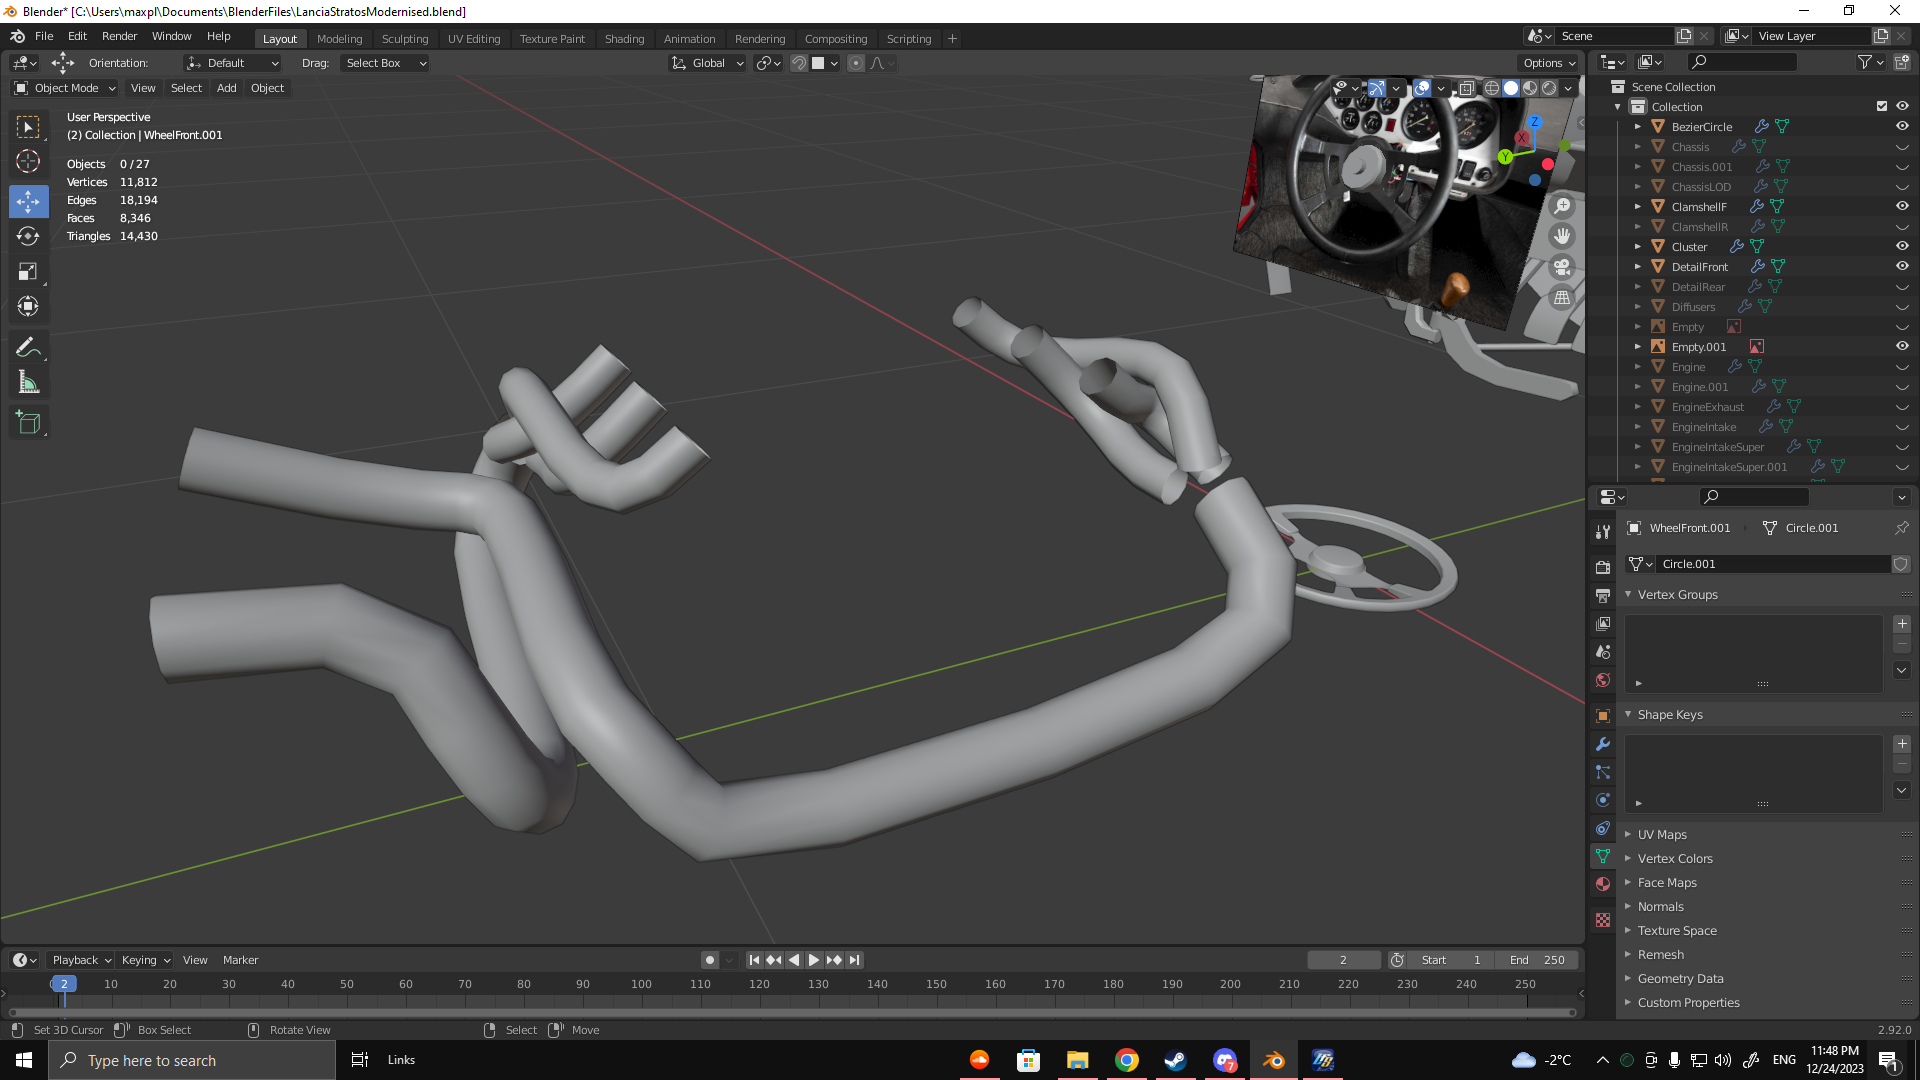Open the Render menu

click(x=119, y=36)
